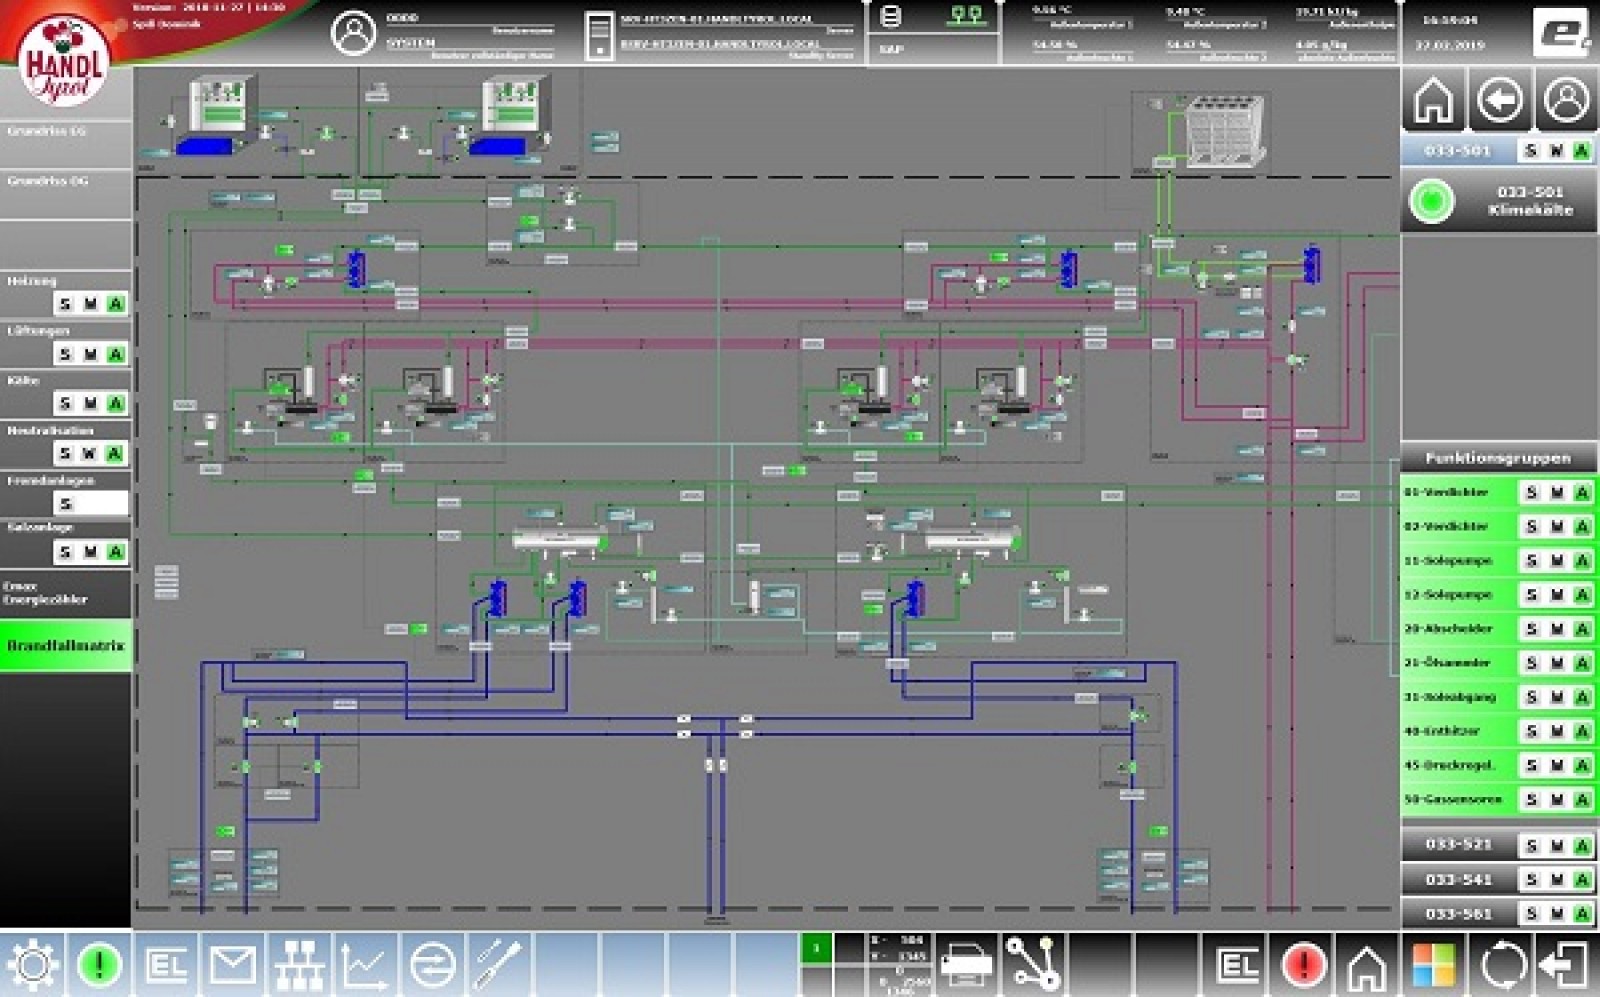Image resolution: width=1600 pixels, height=997 pixels.
Task: Open the mail envelope icon
Action: (x=232, y=965)
